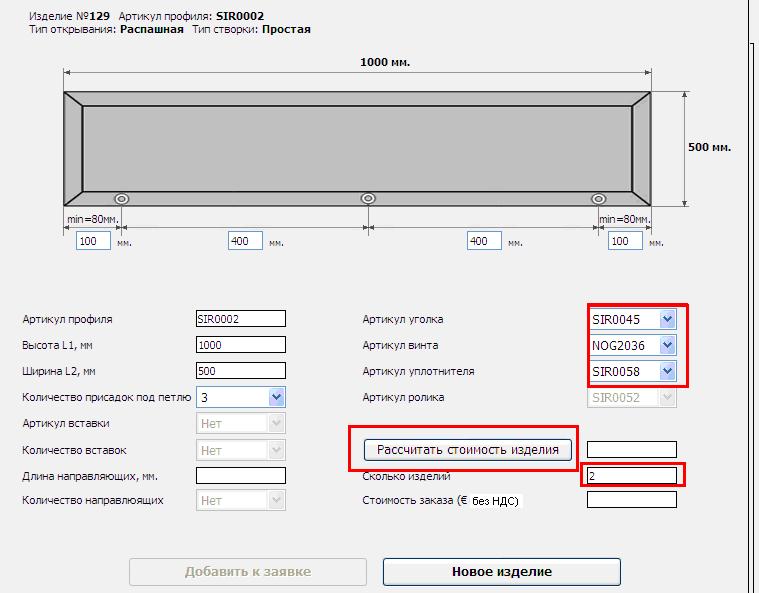The image size is (759, 593).
Task: Select the Высота L1 input field
Action: tap(240, 345)
